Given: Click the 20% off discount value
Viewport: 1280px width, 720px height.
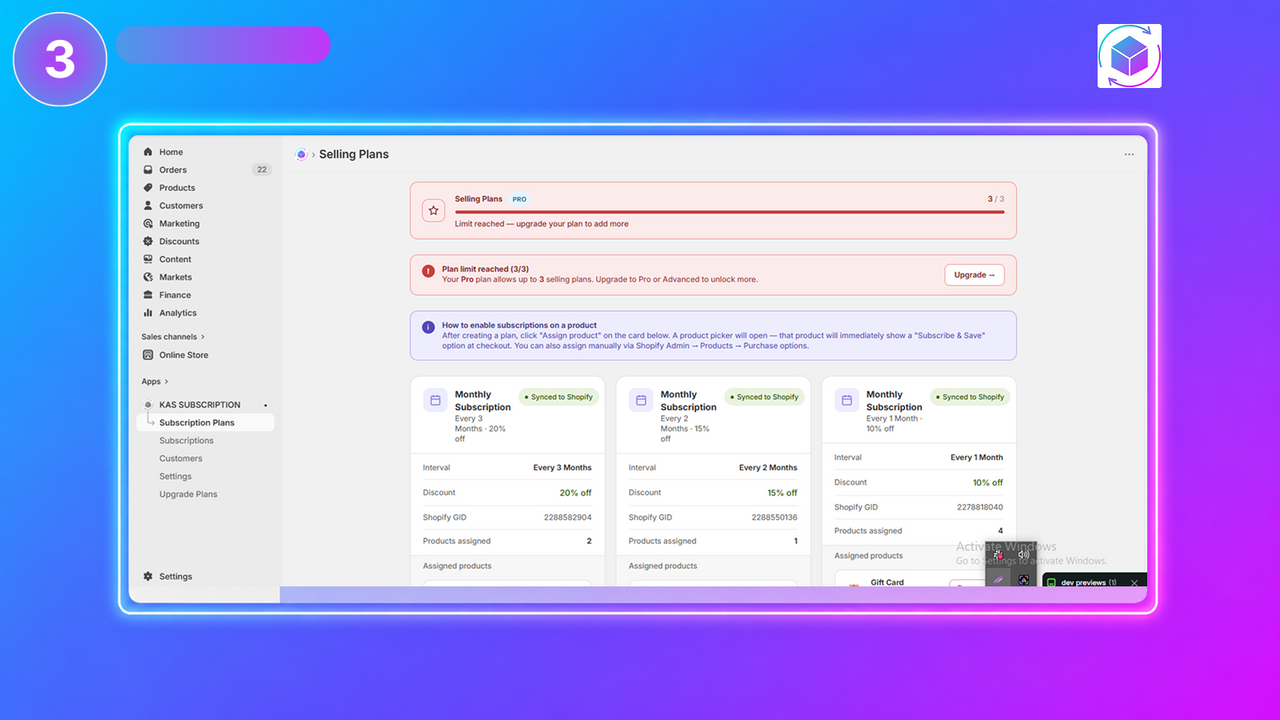Looking at the screenshot, I should click(575, 493).
